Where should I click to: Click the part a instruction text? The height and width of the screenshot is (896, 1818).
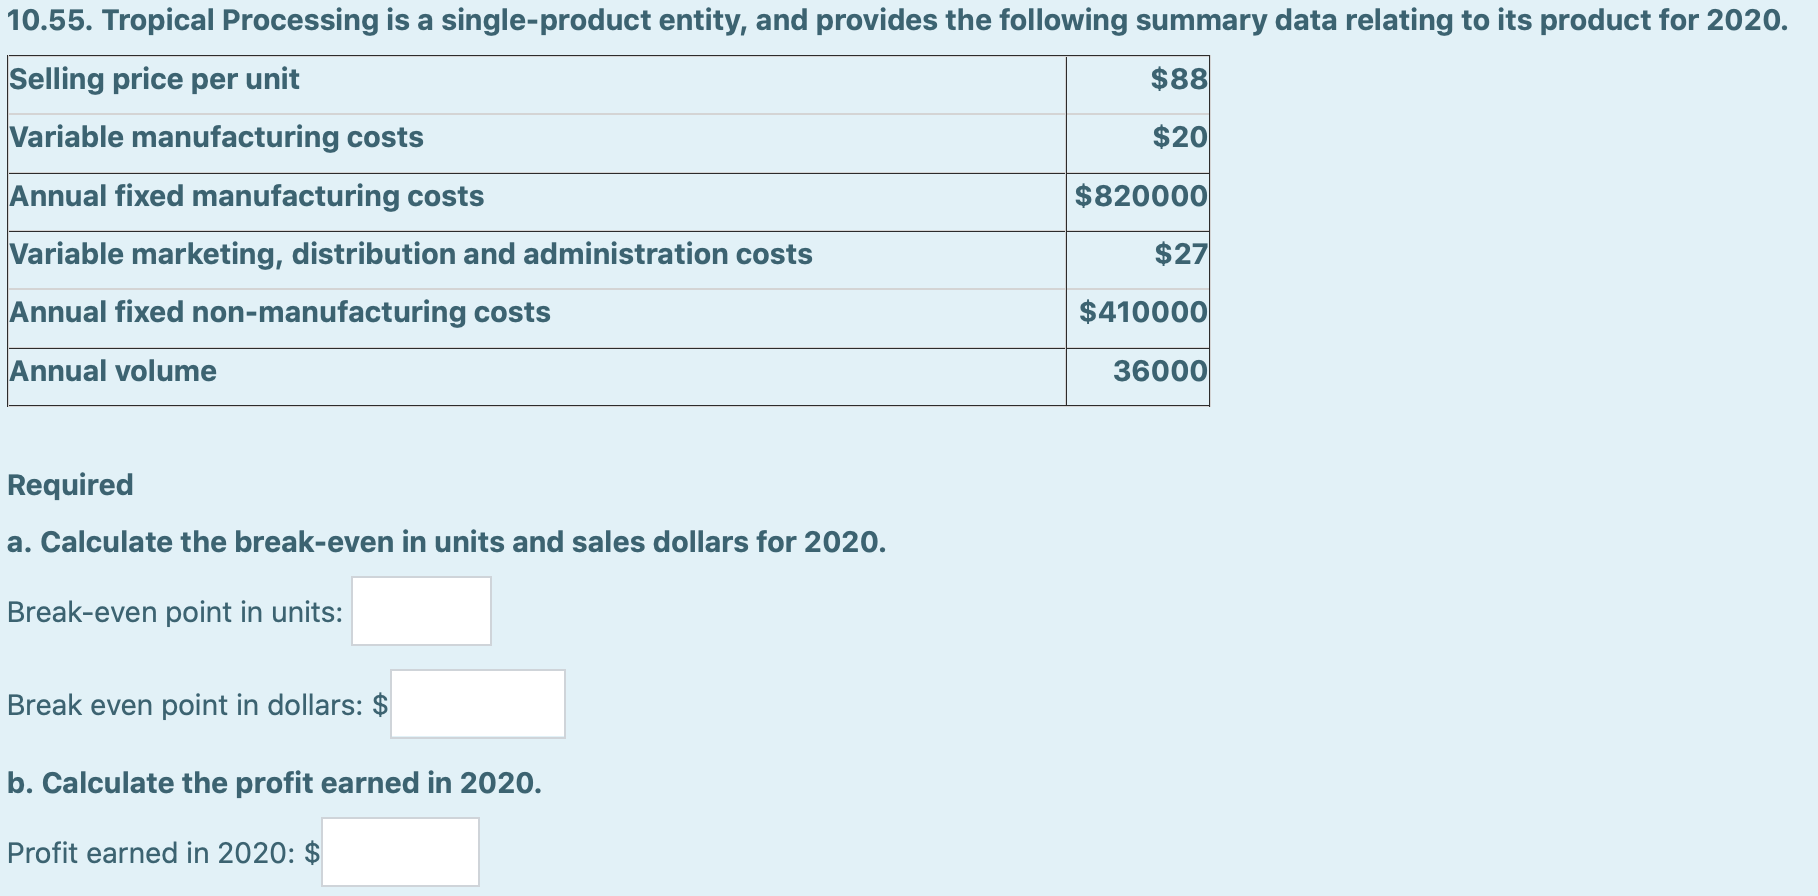(x=447, y=542)
